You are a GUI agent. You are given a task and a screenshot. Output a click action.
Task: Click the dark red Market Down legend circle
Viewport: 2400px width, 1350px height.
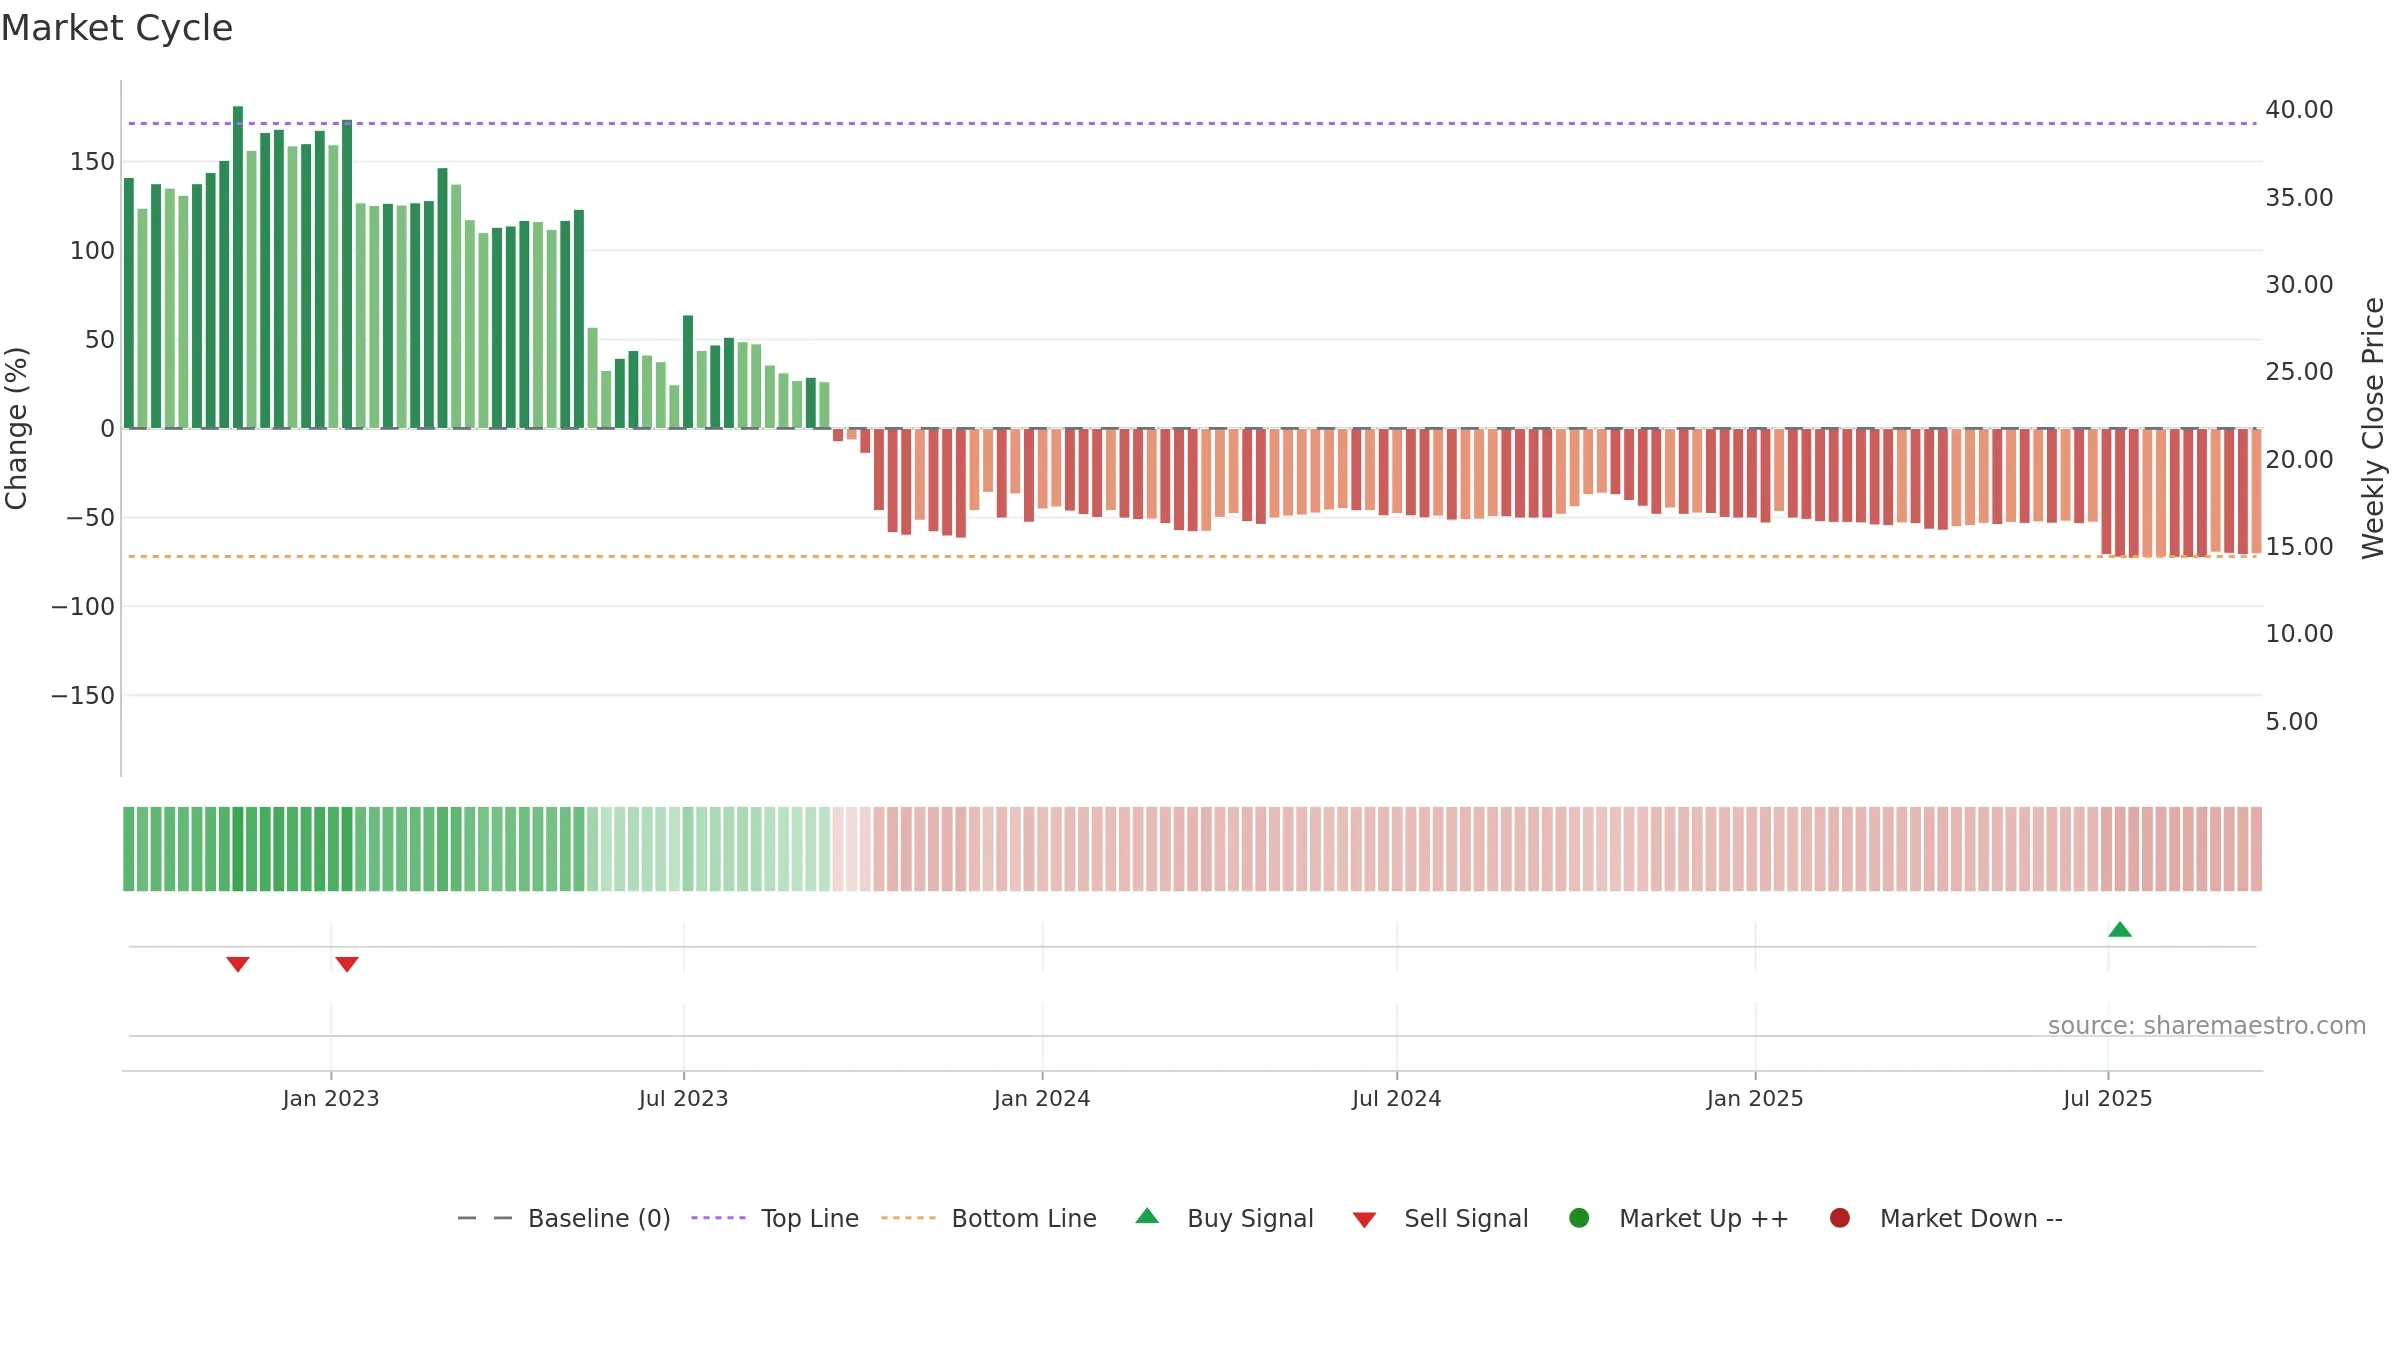coord(1840,1218)
